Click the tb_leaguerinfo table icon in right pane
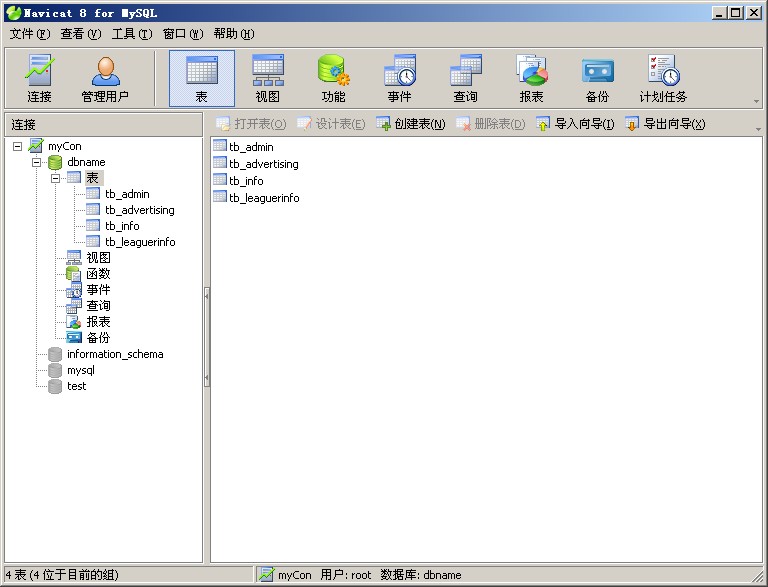Viewport: 768px width, 587px height. click(x=220, y=197)
